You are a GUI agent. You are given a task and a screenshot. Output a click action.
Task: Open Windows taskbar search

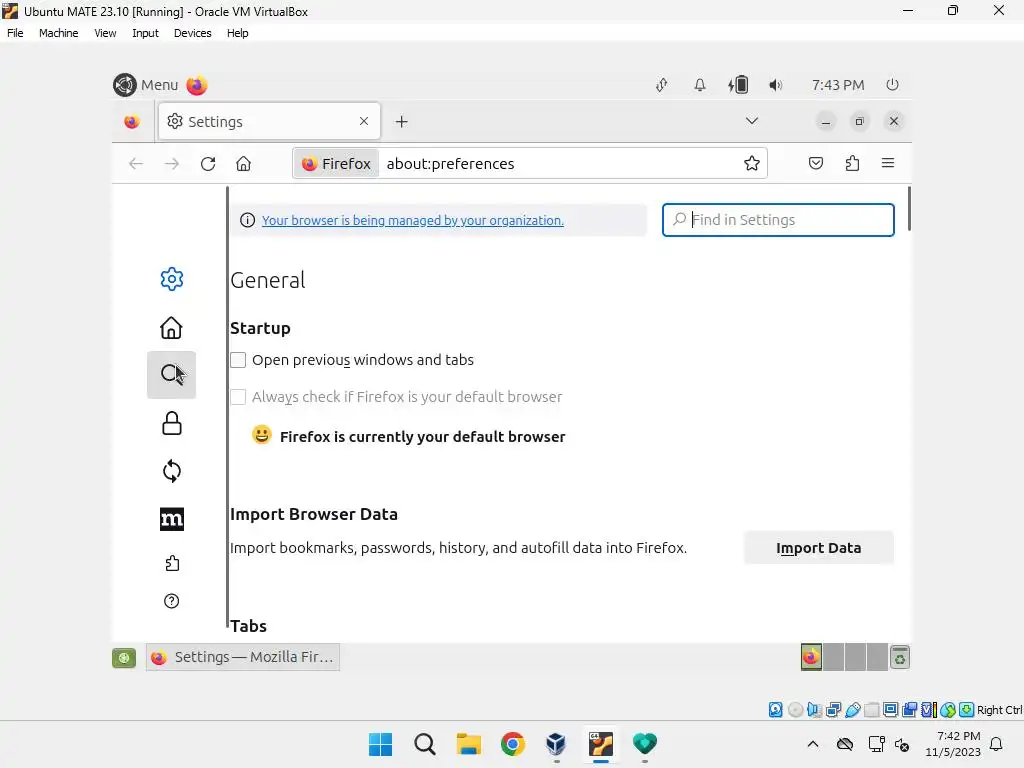[424, 744]
